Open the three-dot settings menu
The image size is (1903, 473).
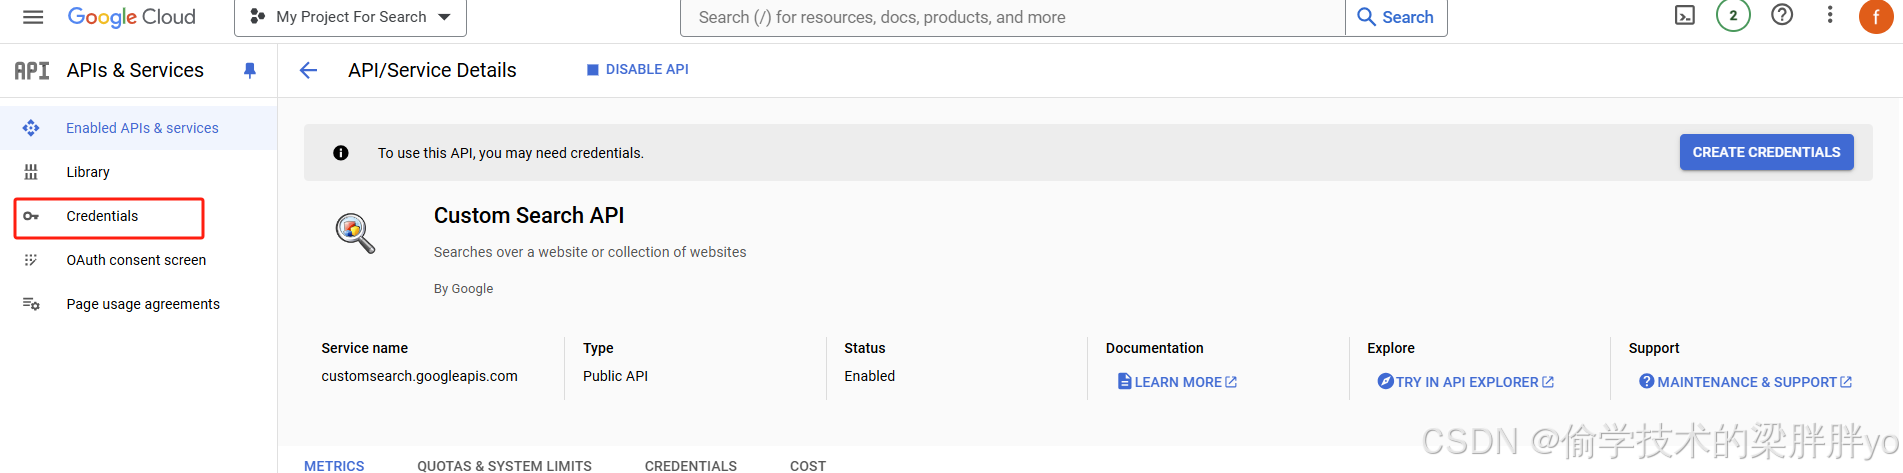click(x=1830, y=15)
